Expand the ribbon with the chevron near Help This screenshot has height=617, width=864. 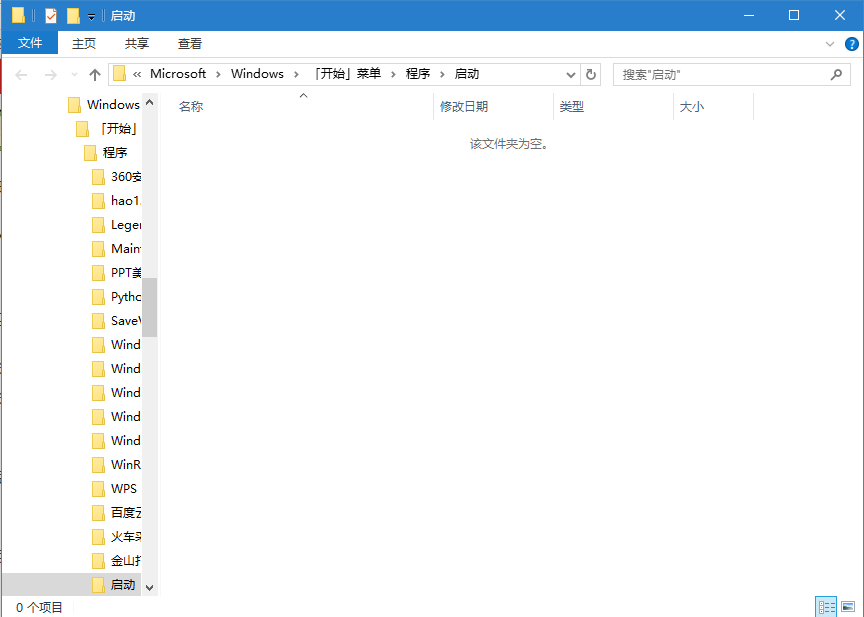[830, 43]
